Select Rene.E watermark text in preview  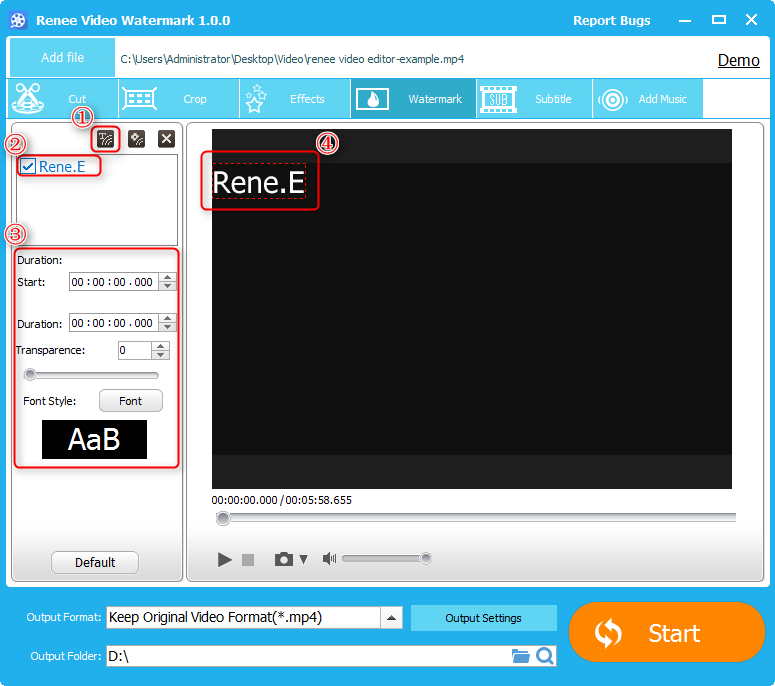click(258, 182)
